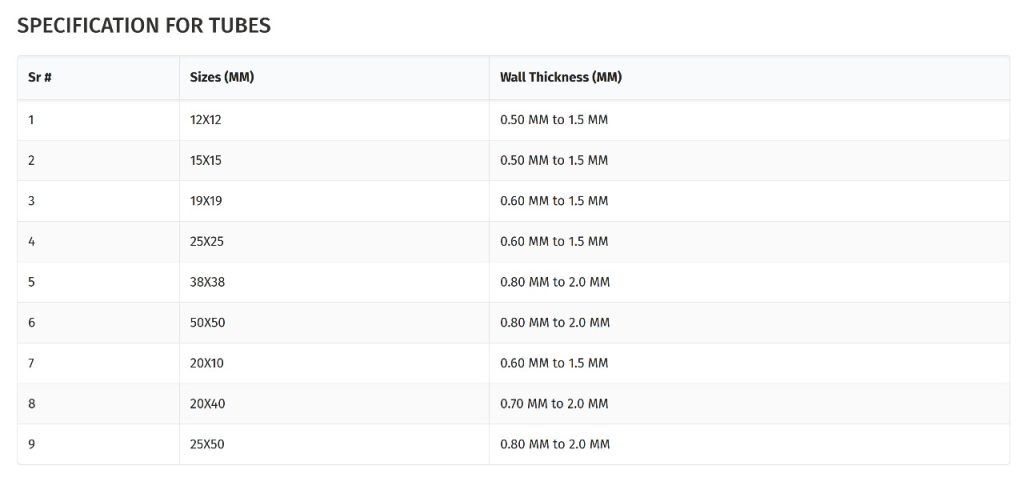This screenshot has width=1024, height=486.
Task: Click the 50X50 size cell
Action: 207,323
